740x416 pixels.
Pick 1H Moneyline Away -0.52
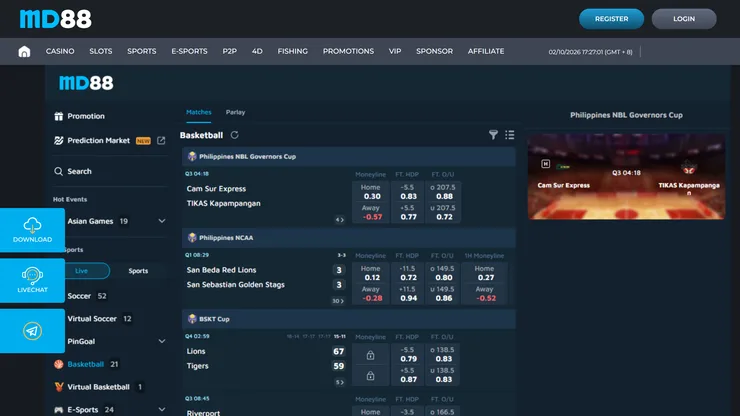[485, 294]
